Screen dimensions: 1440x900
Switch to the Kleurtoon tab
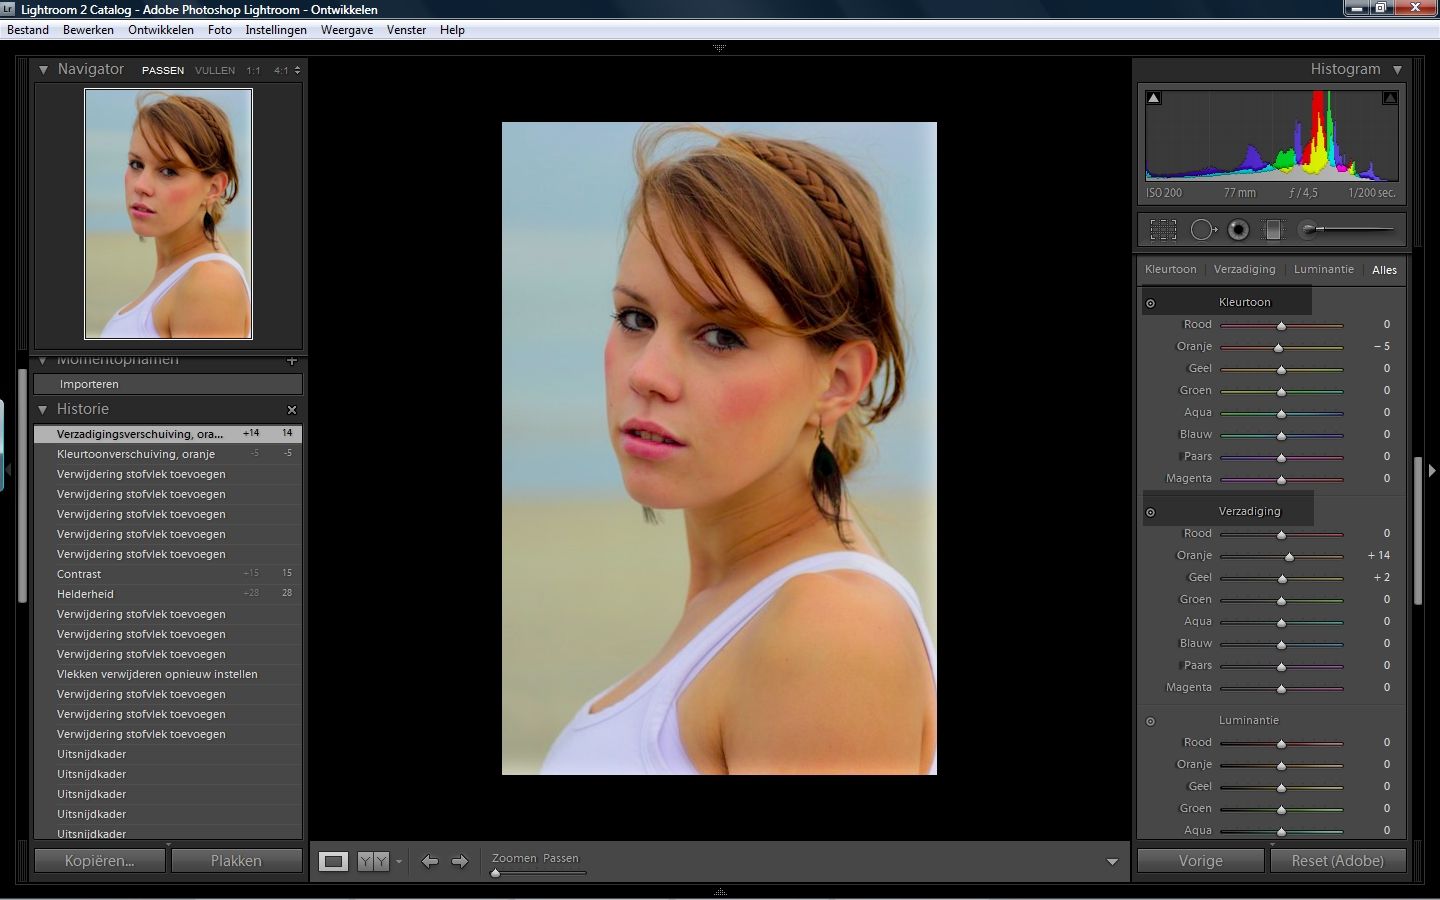tap(1170, 270)
